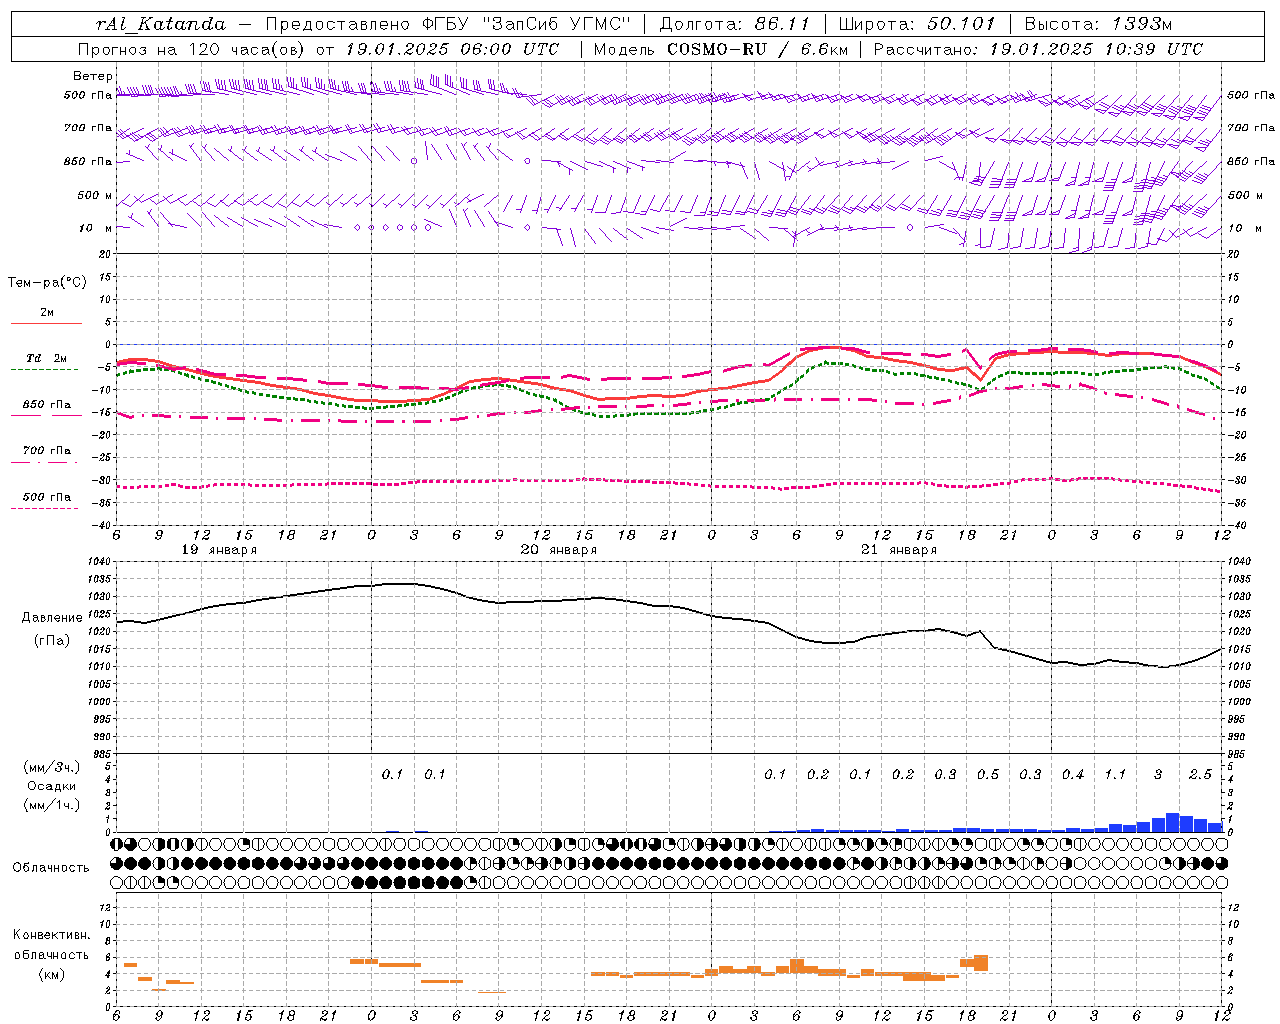
Task: Click the model label COSMO-RU / 6.6км
Action: tap(758, 49)
